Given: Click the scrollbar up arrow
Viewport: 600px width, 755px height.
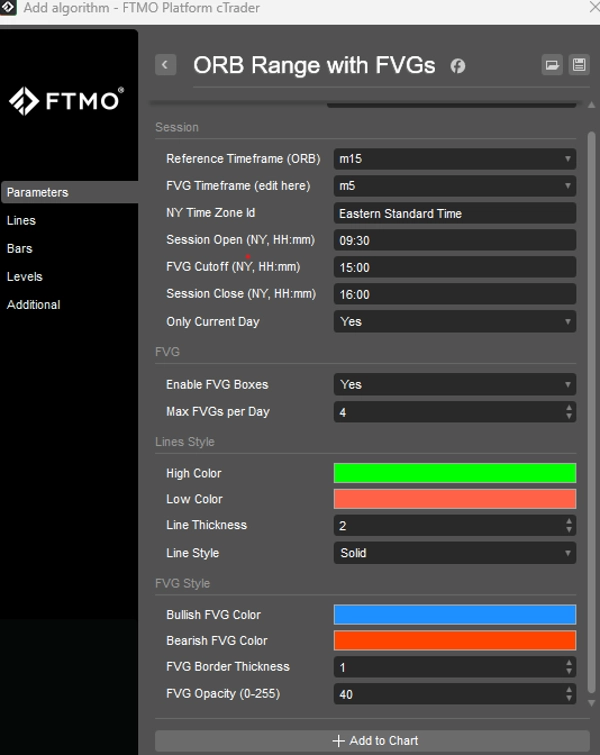Looking at the screenshot, I should [x=592, y=105].
